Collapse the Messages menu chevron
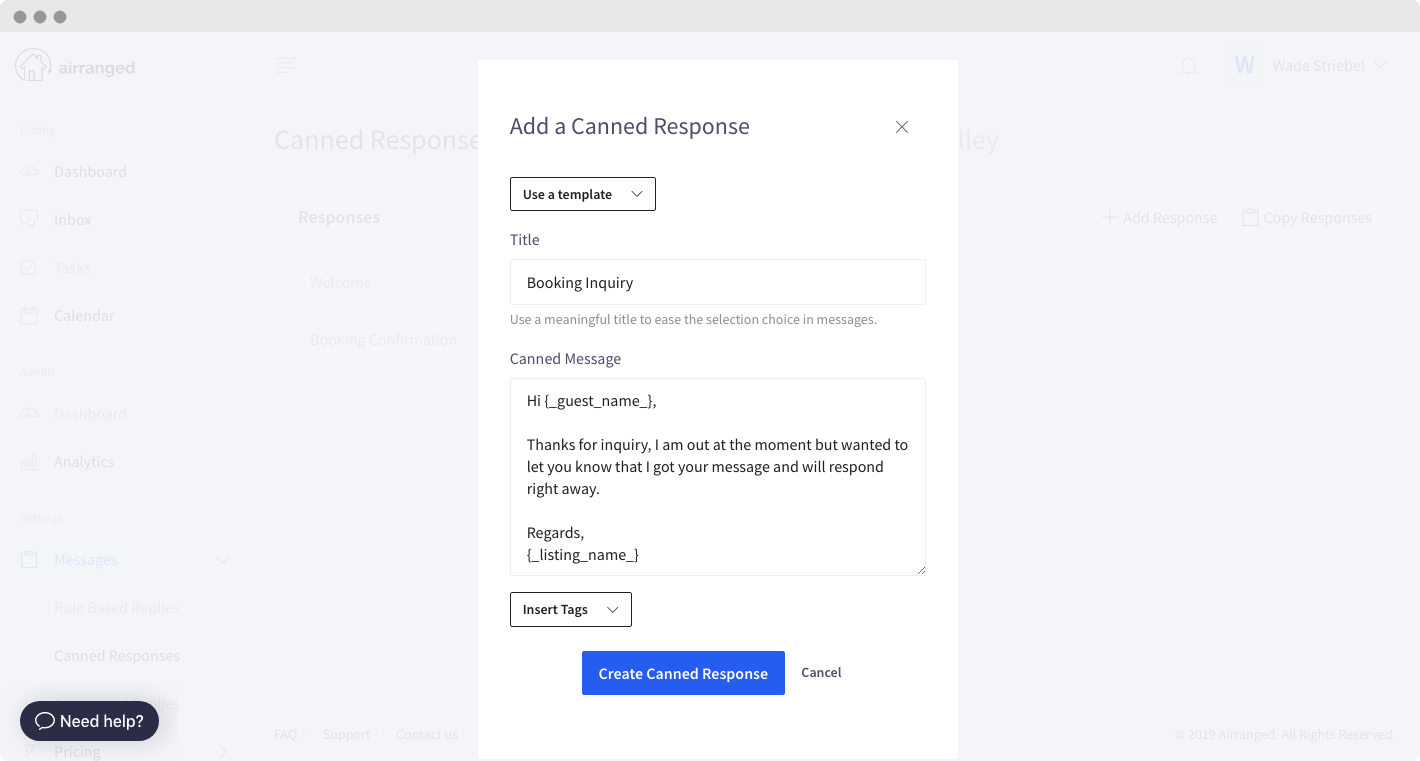Image resolution: width=1420 pixels, height=761 pixels. 223,559
